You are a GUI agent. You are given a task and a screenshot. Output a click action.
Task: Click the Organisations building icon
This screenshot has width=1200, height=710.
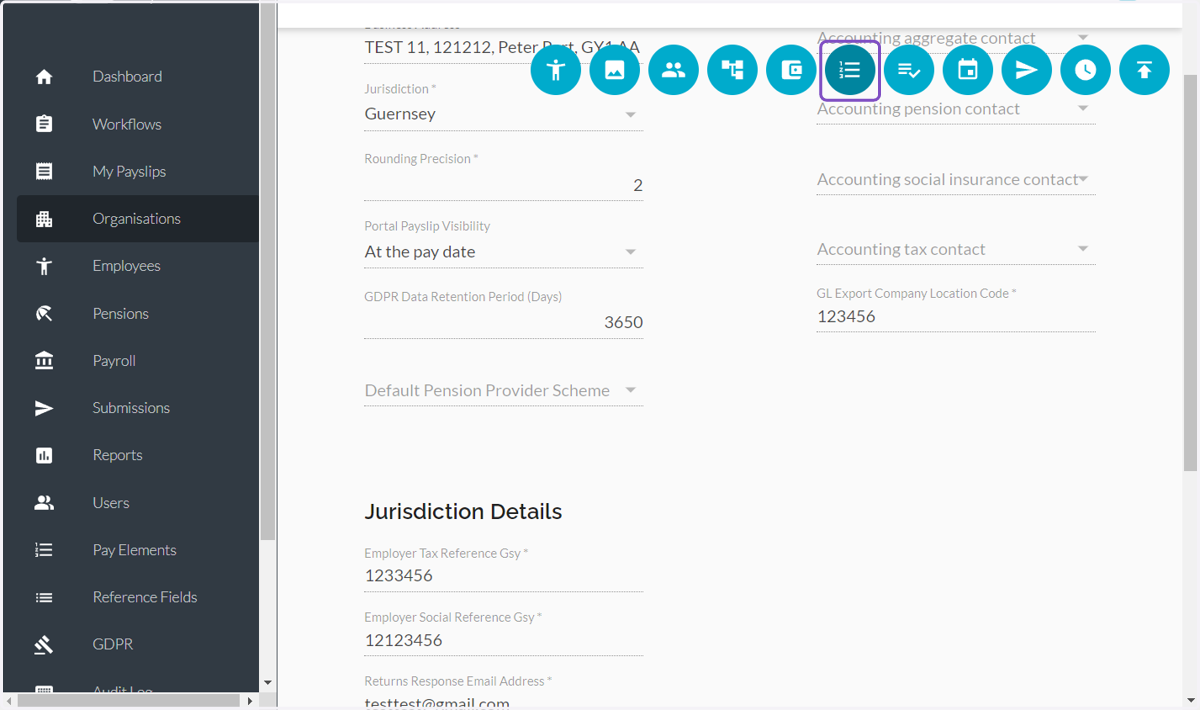(x=44, y=219)
